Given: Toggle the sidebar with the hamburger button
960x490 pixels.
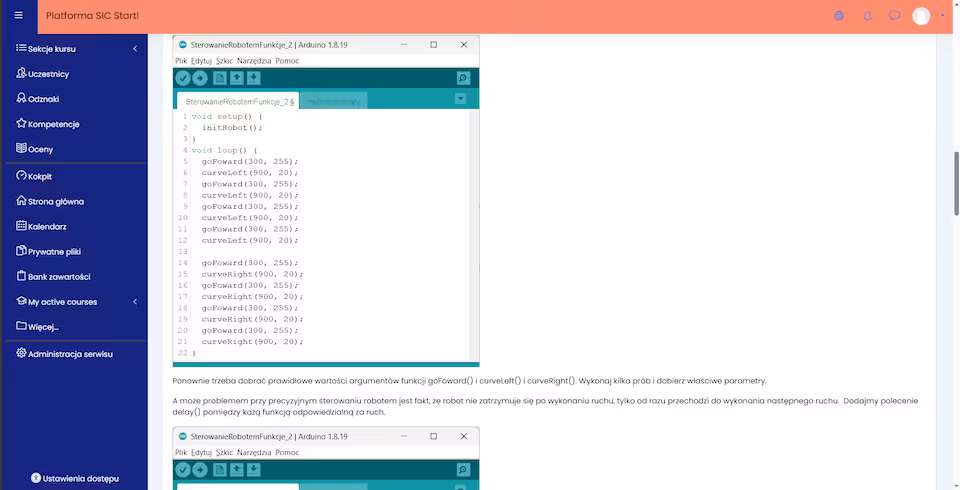Looking at the screenshot, I should click(x=18, y=16).
